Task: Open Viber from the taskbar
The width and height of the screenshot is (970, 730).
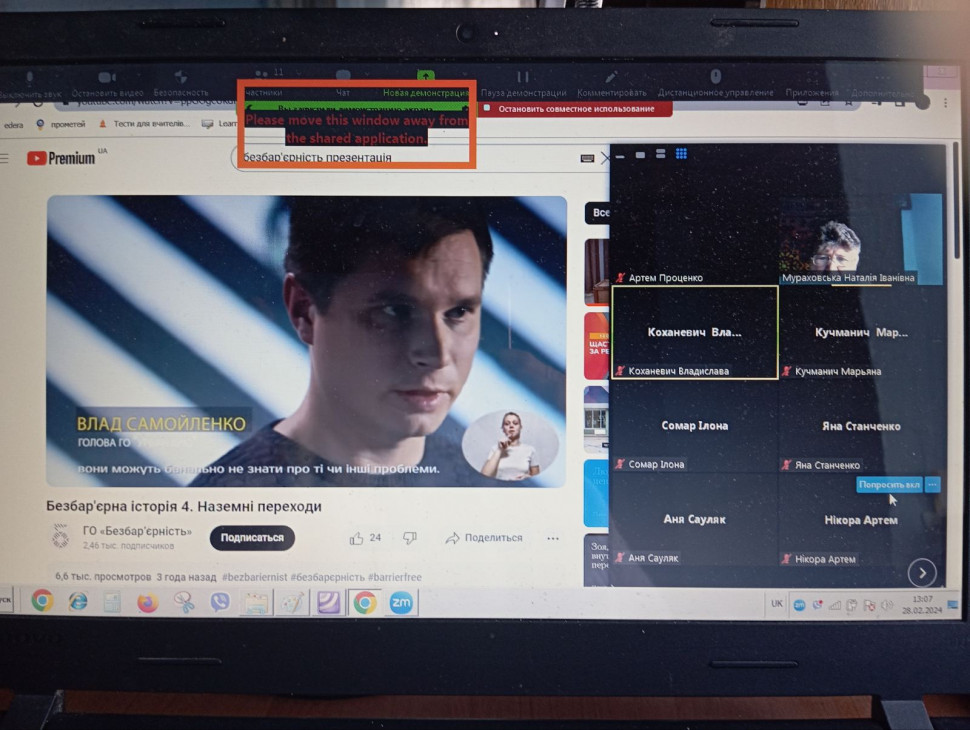Action: (x=220, y=603)
